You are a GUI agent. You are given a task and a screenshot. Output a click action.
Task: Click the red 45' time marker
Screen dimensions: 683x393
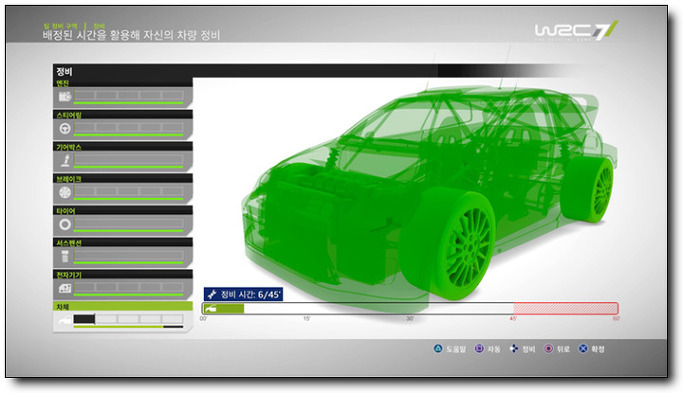pyautogui.click(x=513, y=318)
